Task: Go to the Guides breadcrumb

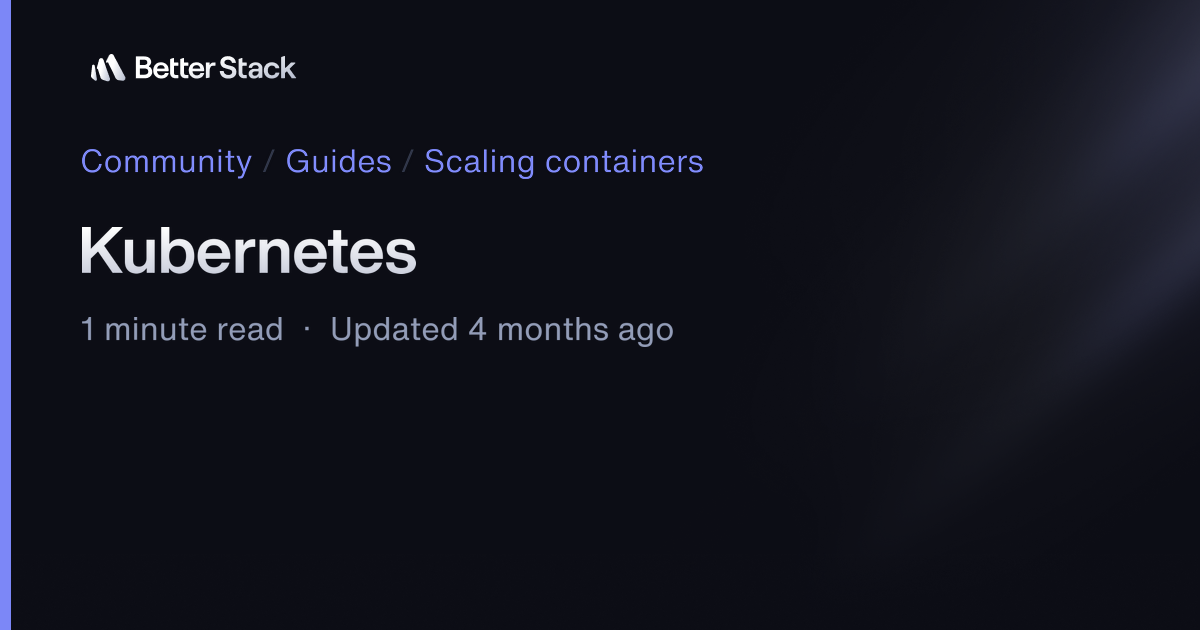Action: pyautogui.click(x=338, y=161)
